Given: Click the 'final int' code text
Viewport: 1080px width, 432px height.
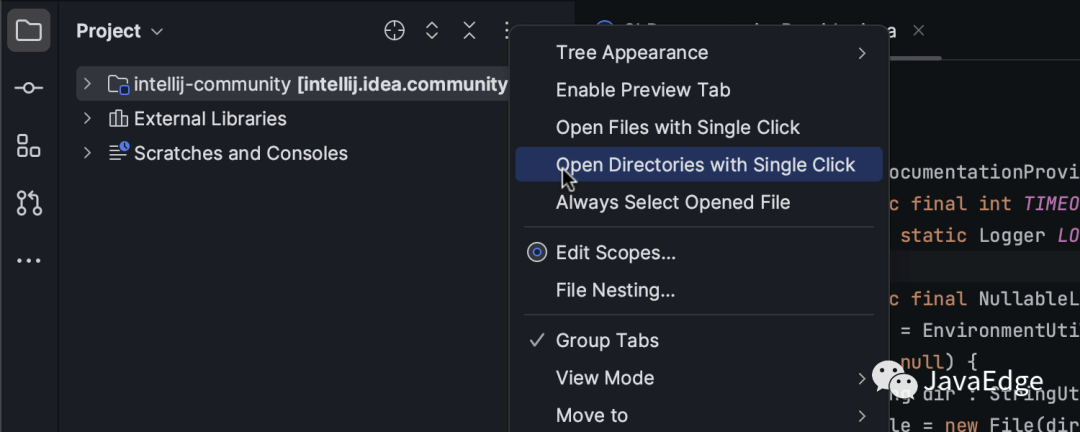Looking at the screenshot, I should [961, 203].
